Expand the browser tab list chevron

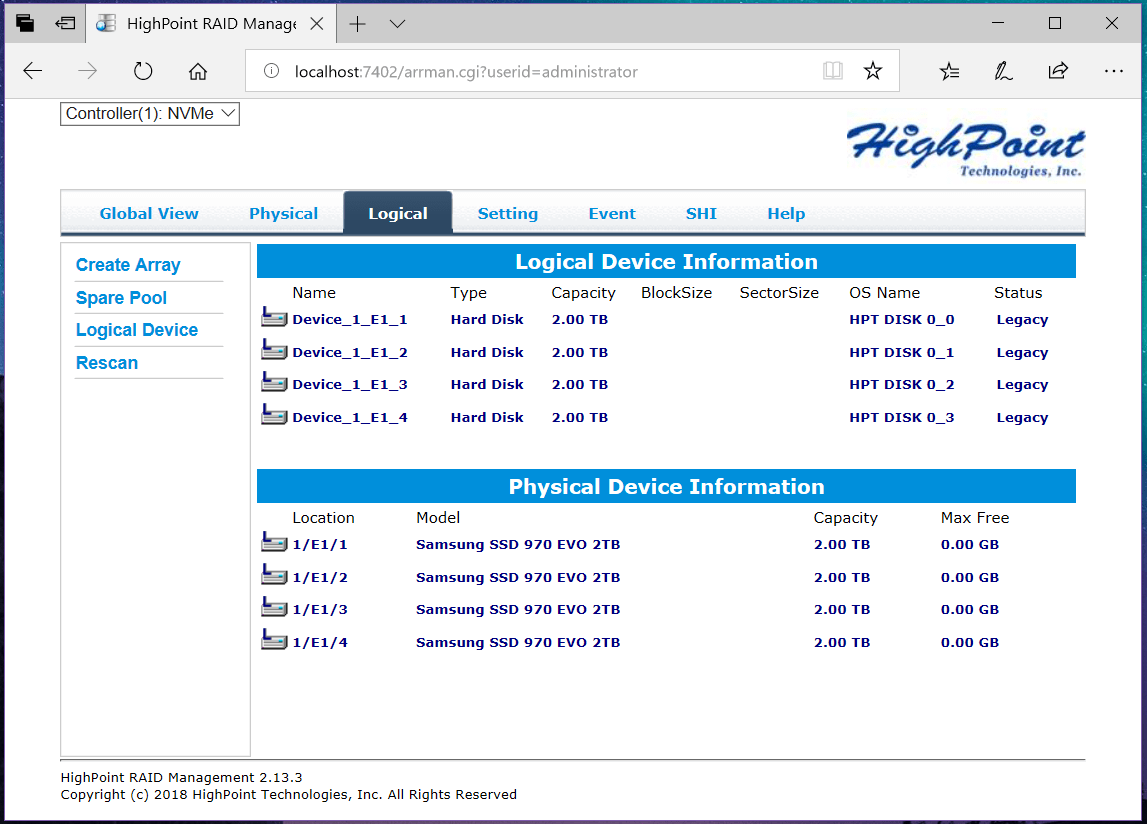pyautogui.click(x=397, y=23)
